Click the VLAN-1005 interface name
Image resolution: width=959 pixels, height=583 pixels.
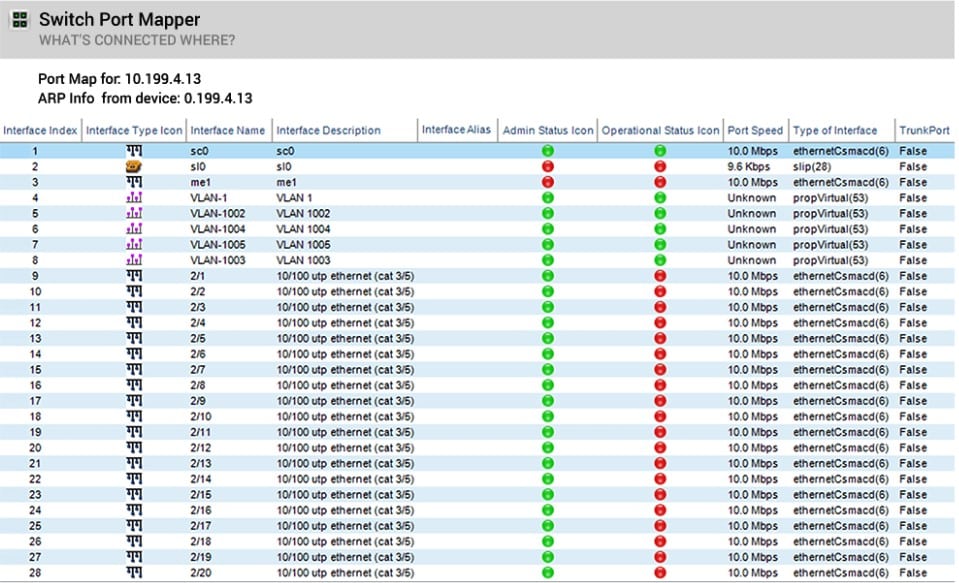(218, 245)
